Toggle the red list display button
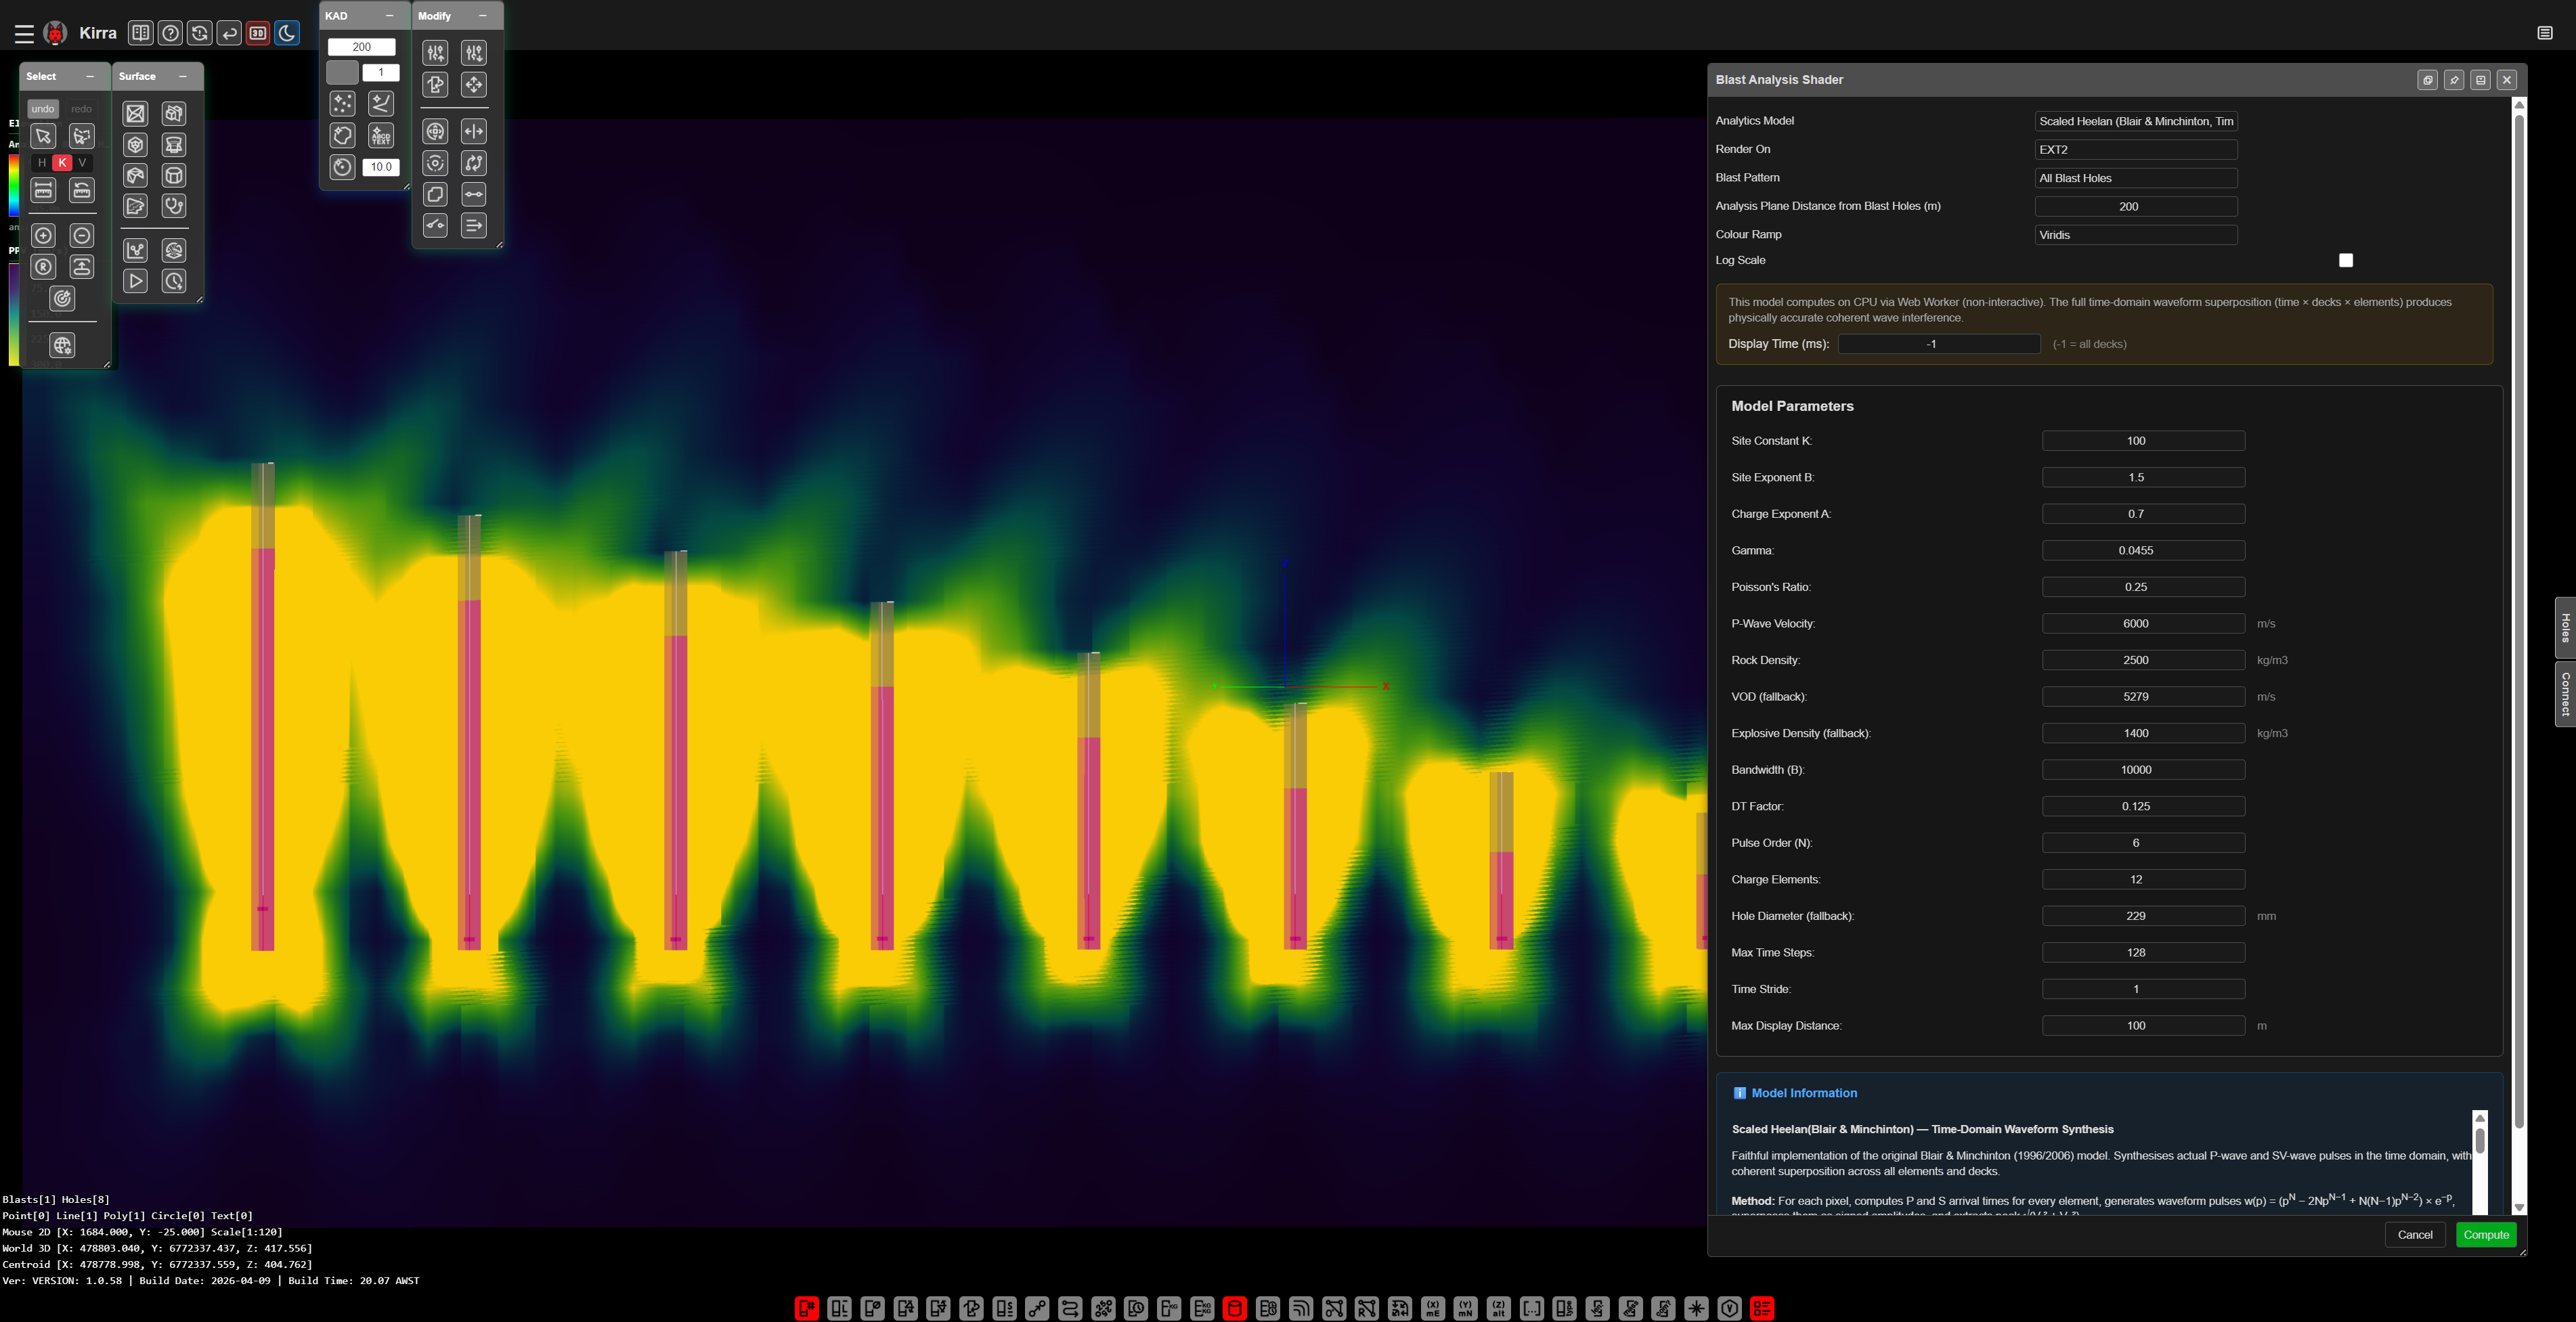The image size is (2576, 1322). (x=1762, y=1308)
